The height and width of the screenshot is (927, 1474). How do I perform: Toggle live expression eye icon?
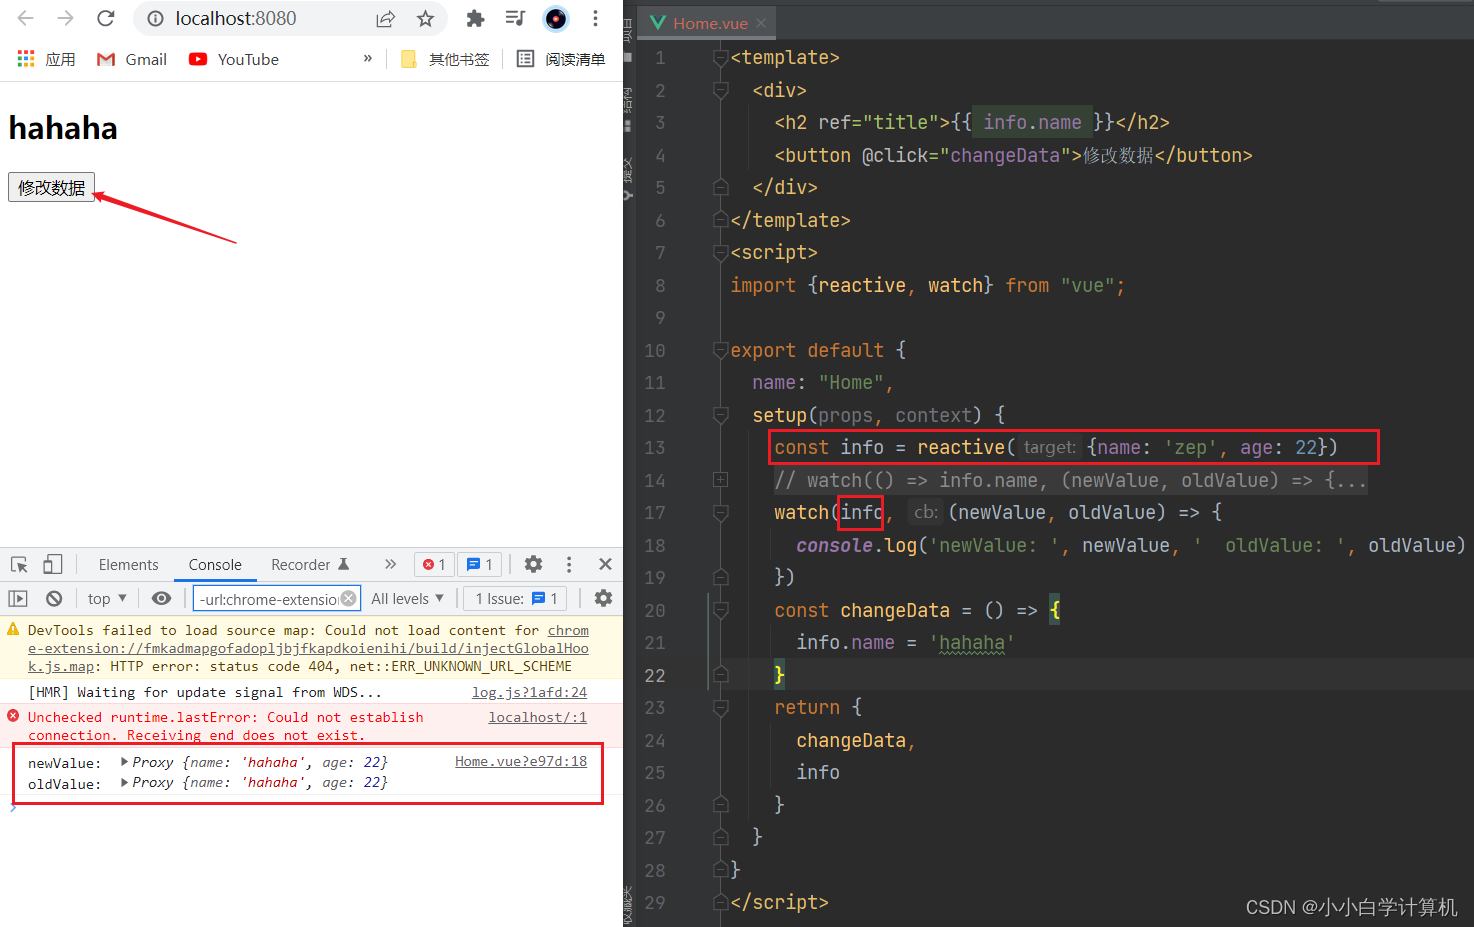tap(161, 598)
